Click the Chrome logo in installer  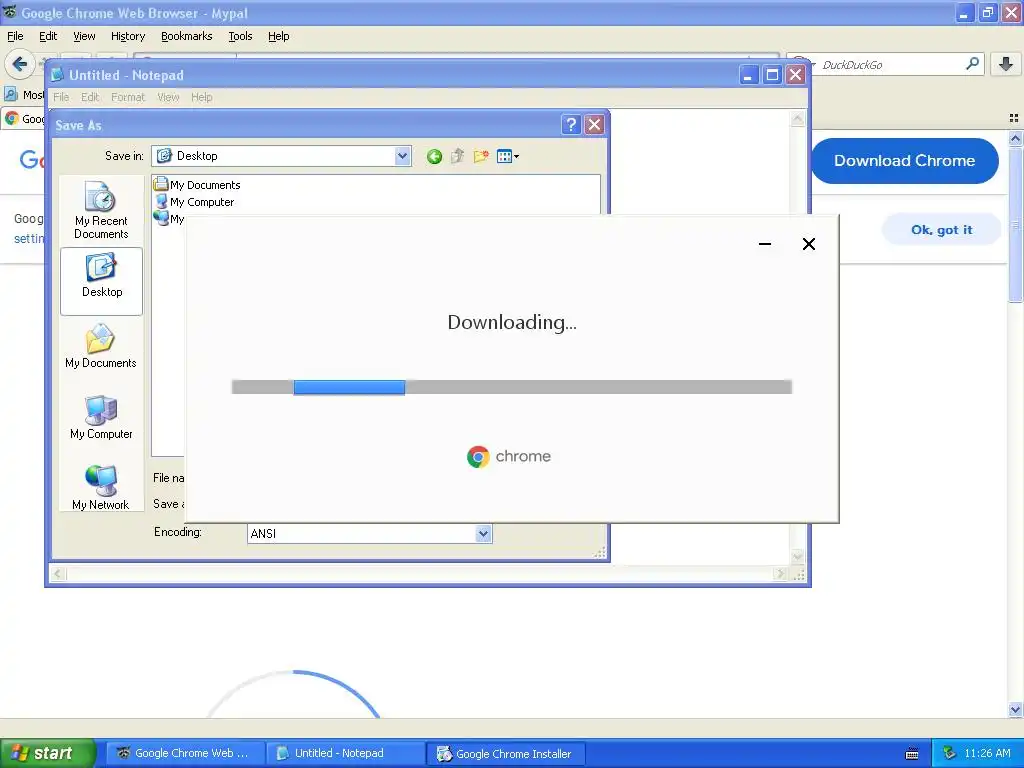478,456
